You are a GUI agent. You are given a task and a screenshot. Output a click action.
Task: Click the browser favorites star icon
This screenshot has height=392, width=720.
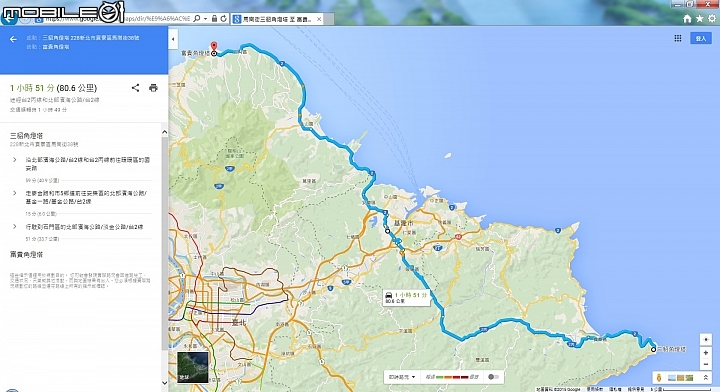pos(699,18)
